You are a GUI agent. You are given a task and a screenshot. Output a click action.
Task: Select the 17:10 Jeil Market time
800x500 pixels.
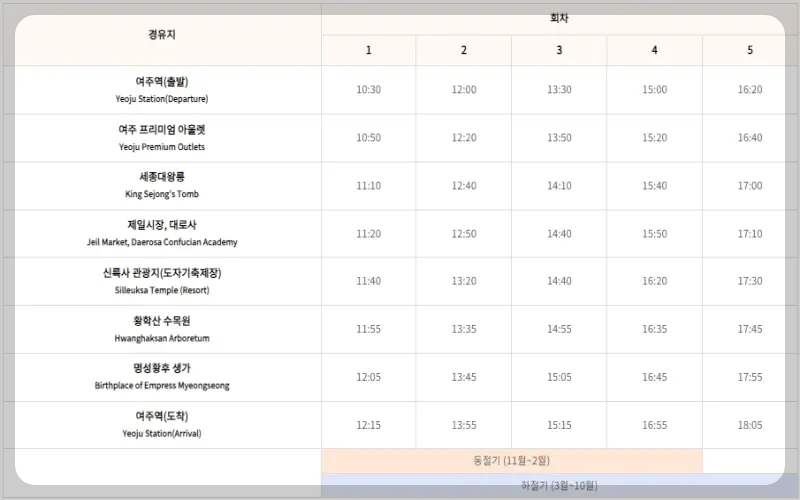tap(750, 234)
